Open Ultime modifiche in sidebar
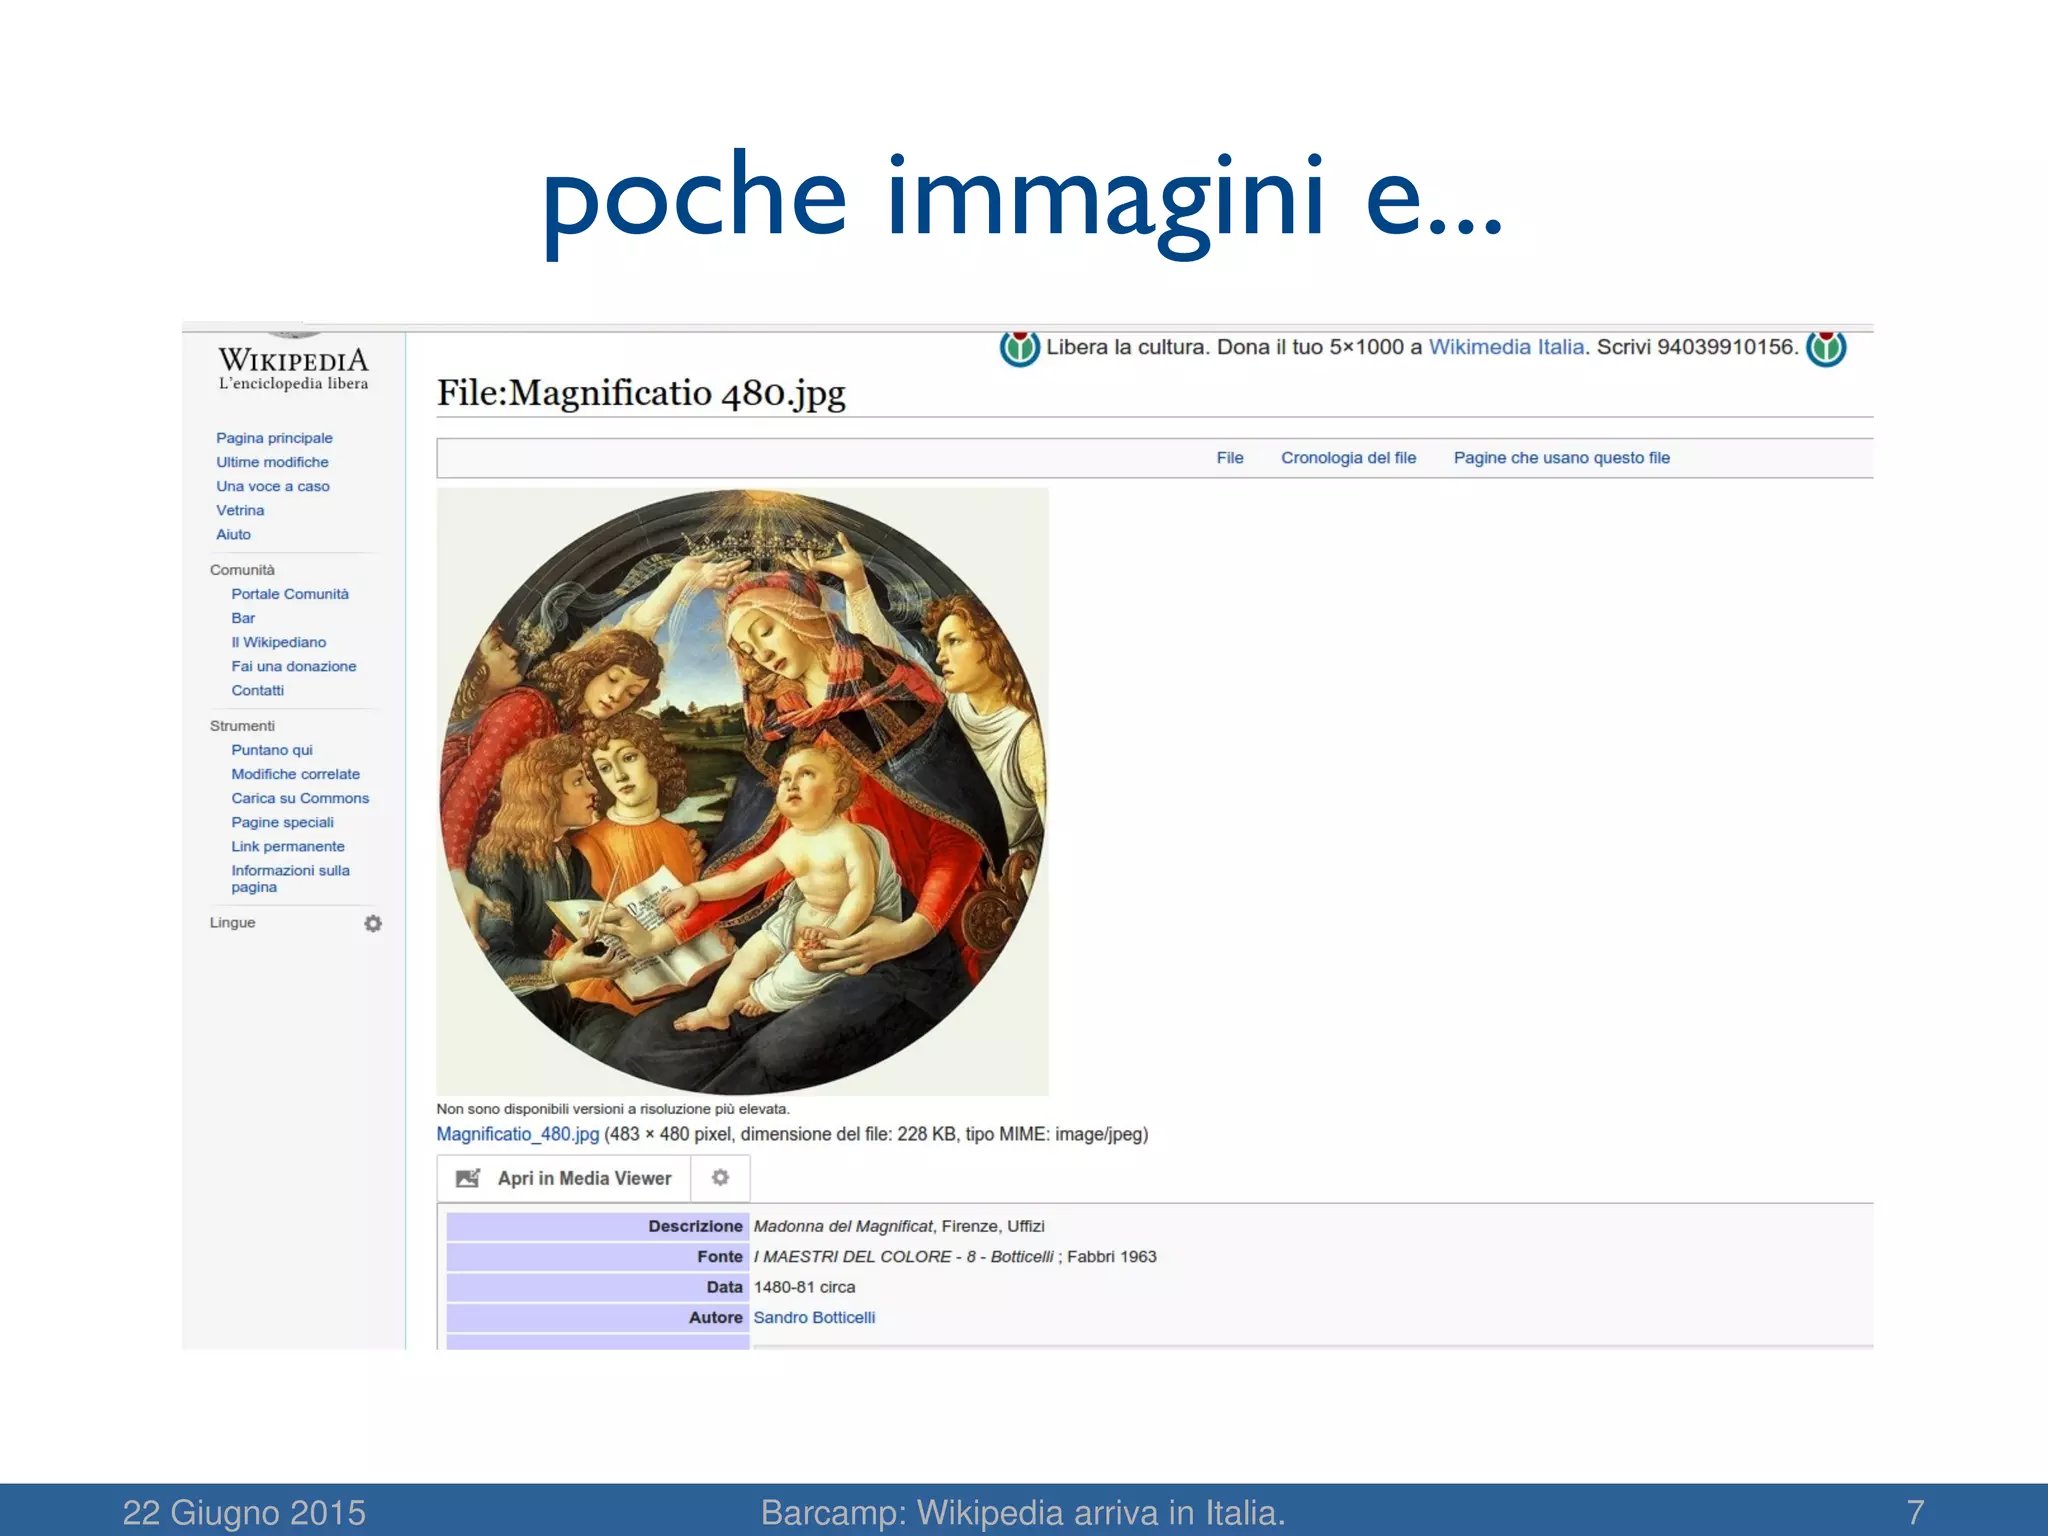Image resolution: width=2048 pixels, height=1536 pixels. [x=272, y=462]
